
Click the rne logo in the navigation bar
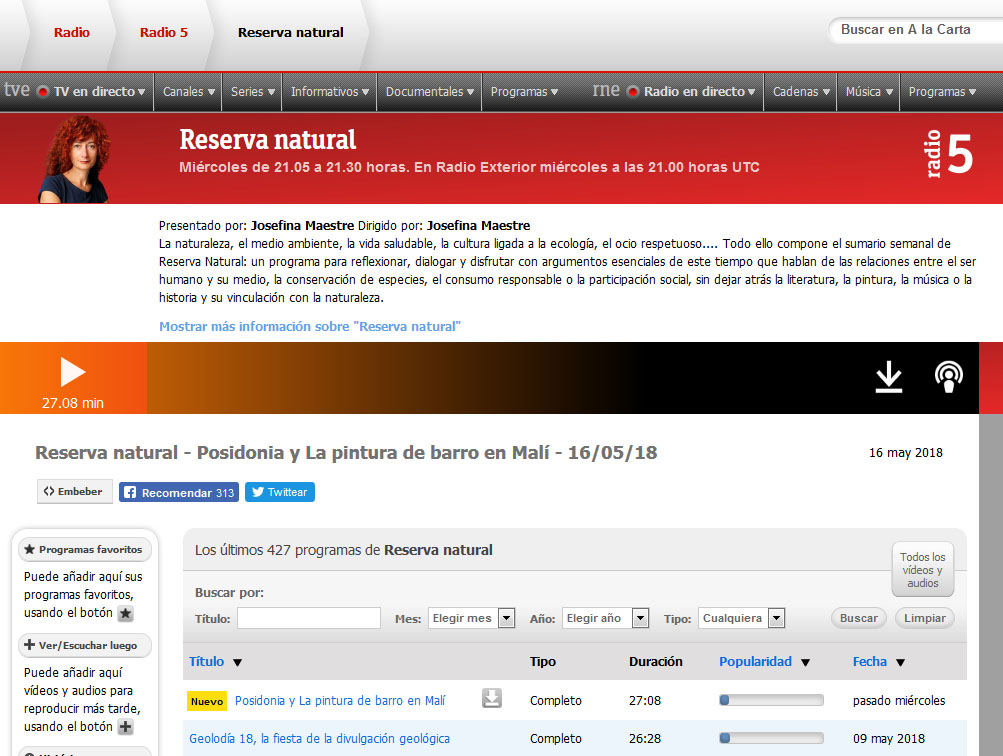click(x=606, y=90)
